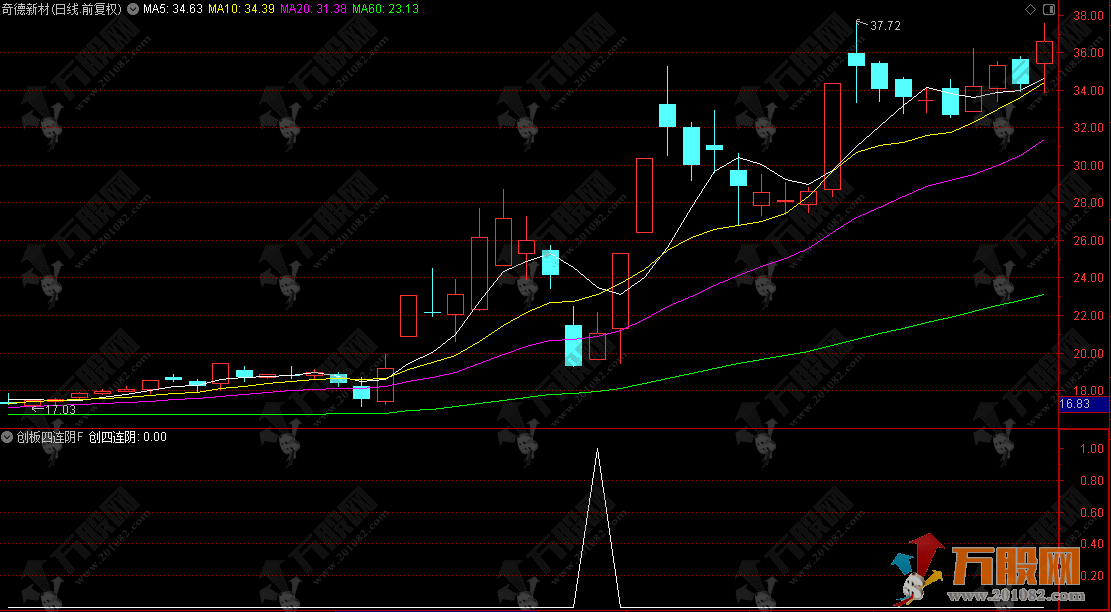Click the 38.00 label on price axis
Screen dimensions: 1111x612
coord(1088,16)
